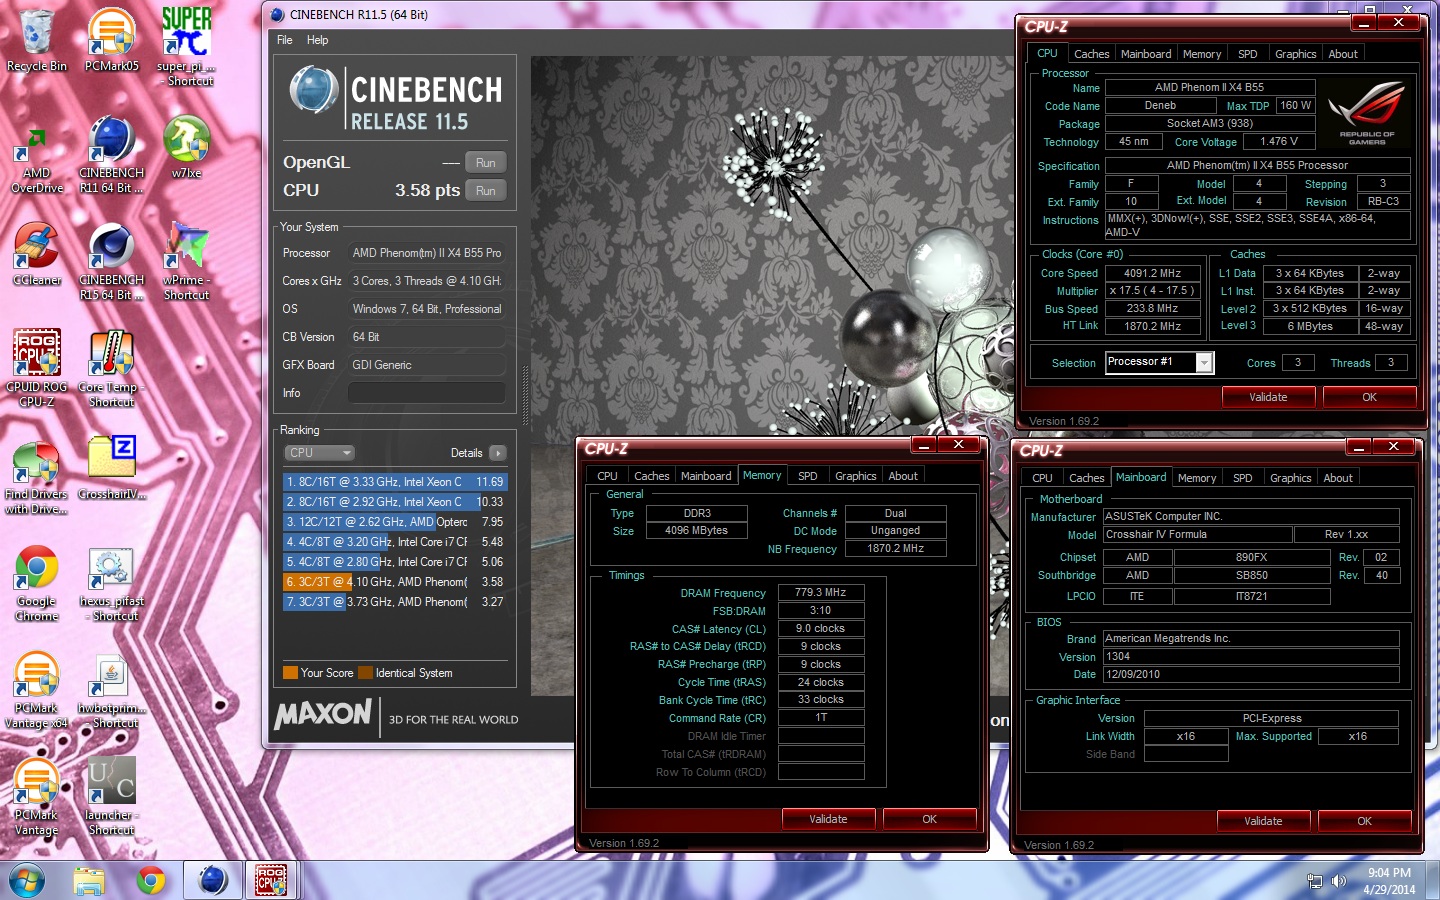
Task: Open the File menu in Cinebench
Action: pos(285,40)
